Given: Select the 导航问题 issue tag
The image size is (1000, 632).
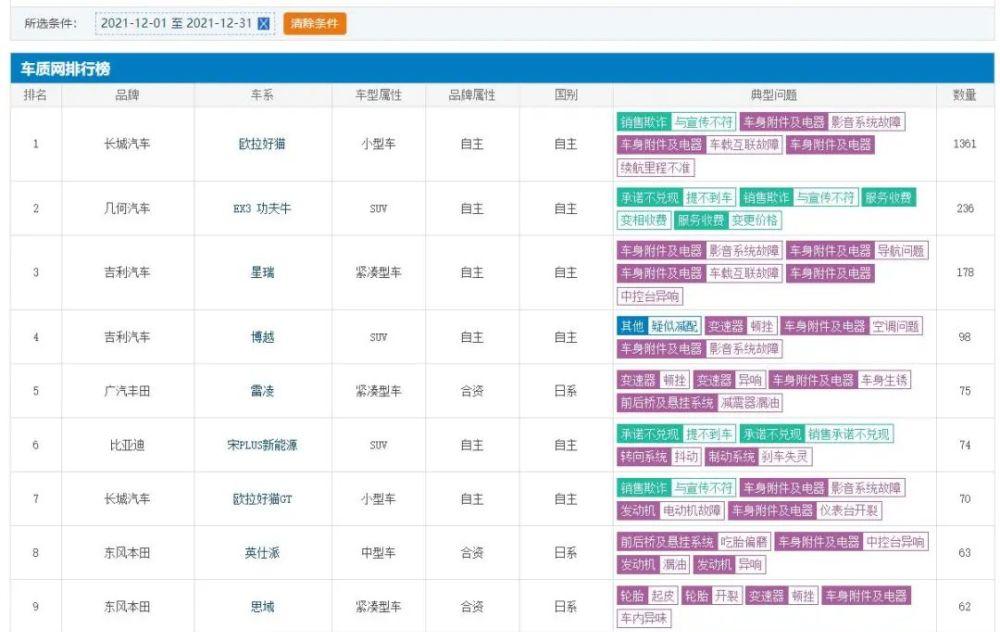Looking at the screenshot, I should click(901, 251).
